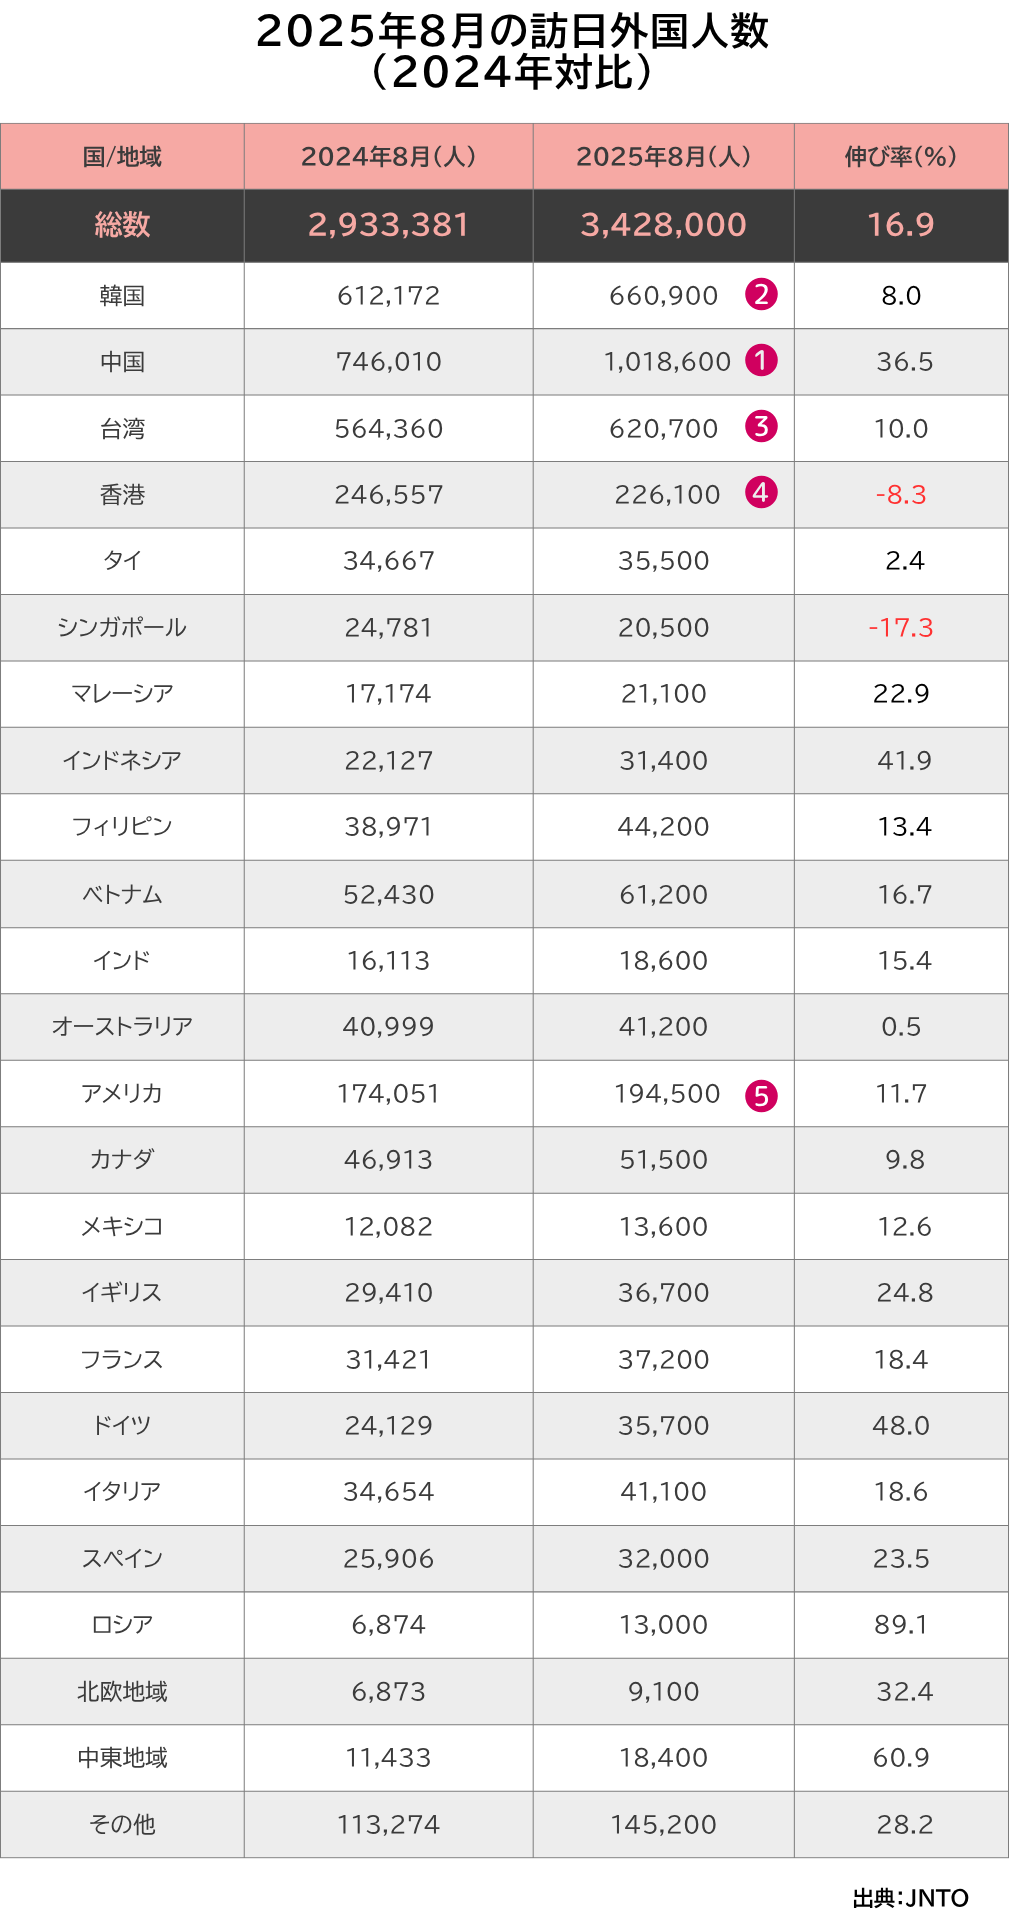Select the 2025年8月(人) column header
The image size is (1021, 1916).
[663, 157]
